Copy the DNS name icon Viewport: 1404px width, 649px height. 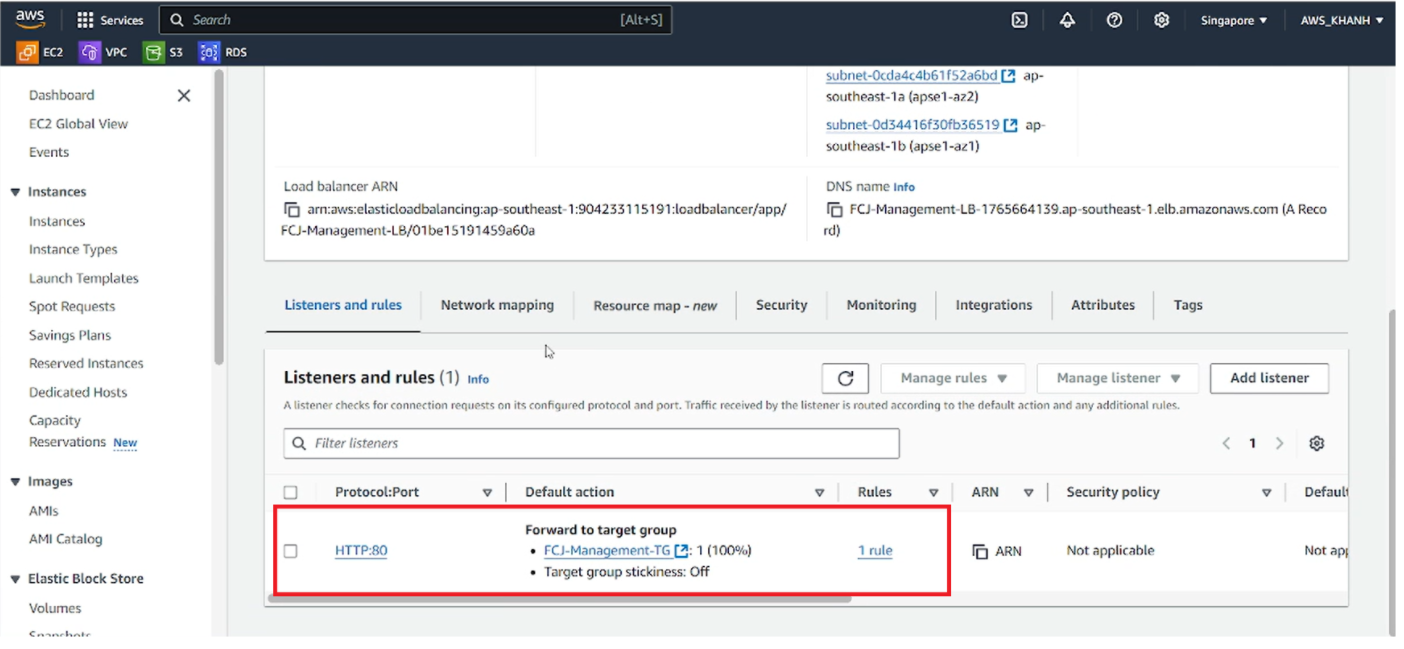point(834,210)
